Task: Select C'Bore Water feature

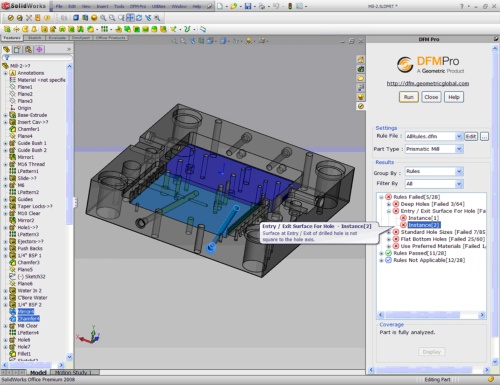Action: coord(32,298)
